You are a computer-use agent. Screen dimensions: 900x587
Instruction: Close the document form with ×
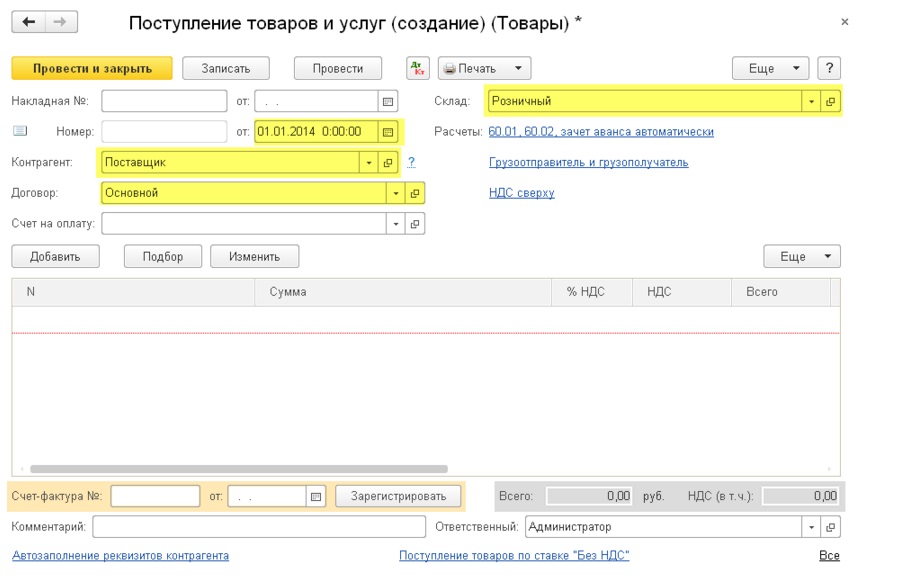[844, 22]
